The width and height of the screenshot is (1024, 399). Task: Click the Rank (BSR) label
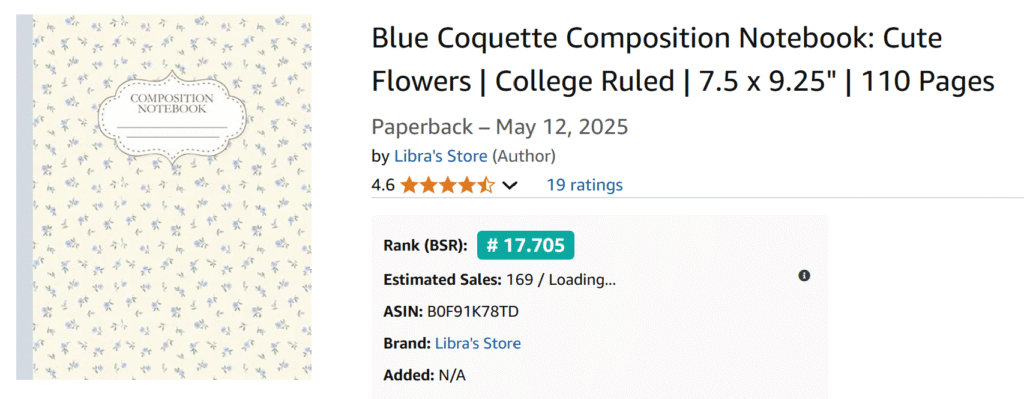(x=426, y=246)
